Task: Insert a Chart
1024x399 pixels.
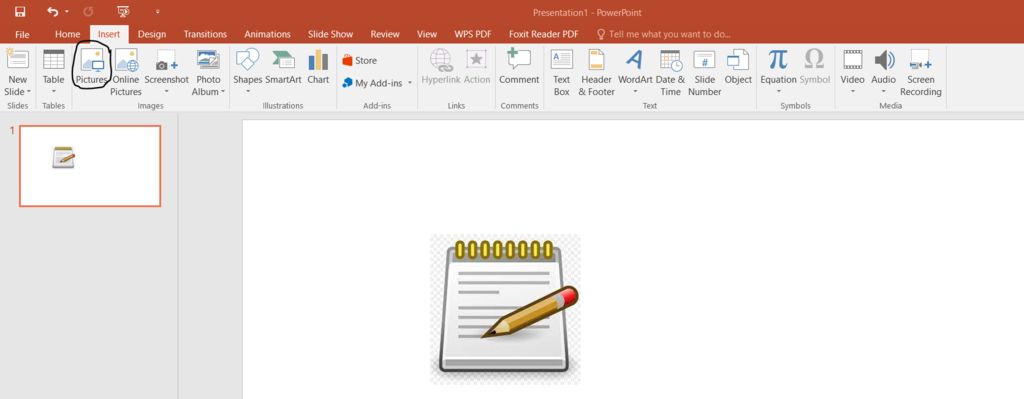Action: click(x=318, y=67)
